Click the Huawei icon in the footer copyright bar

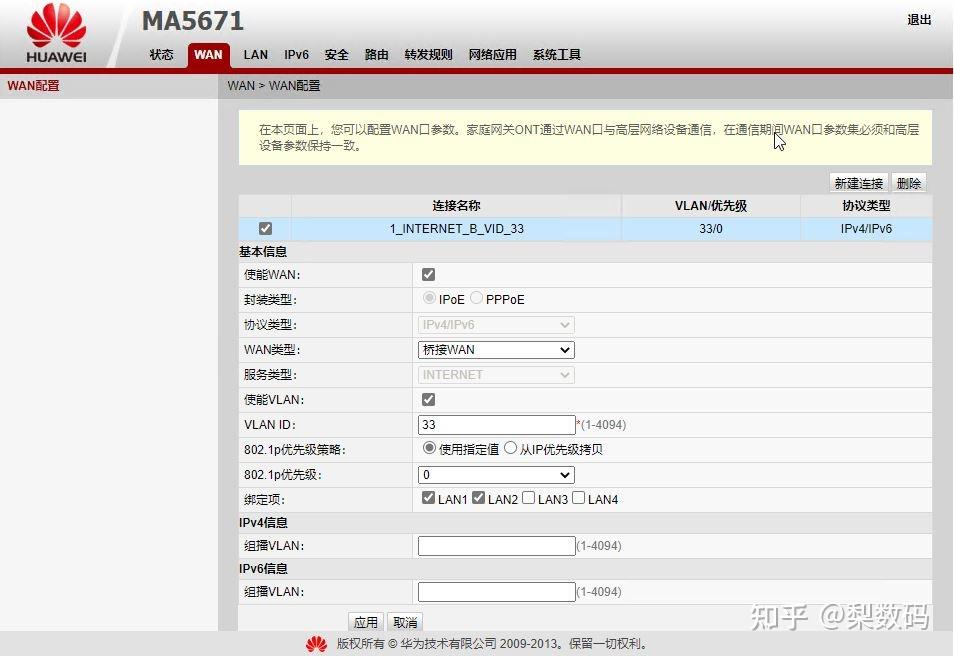click(317, 645)
